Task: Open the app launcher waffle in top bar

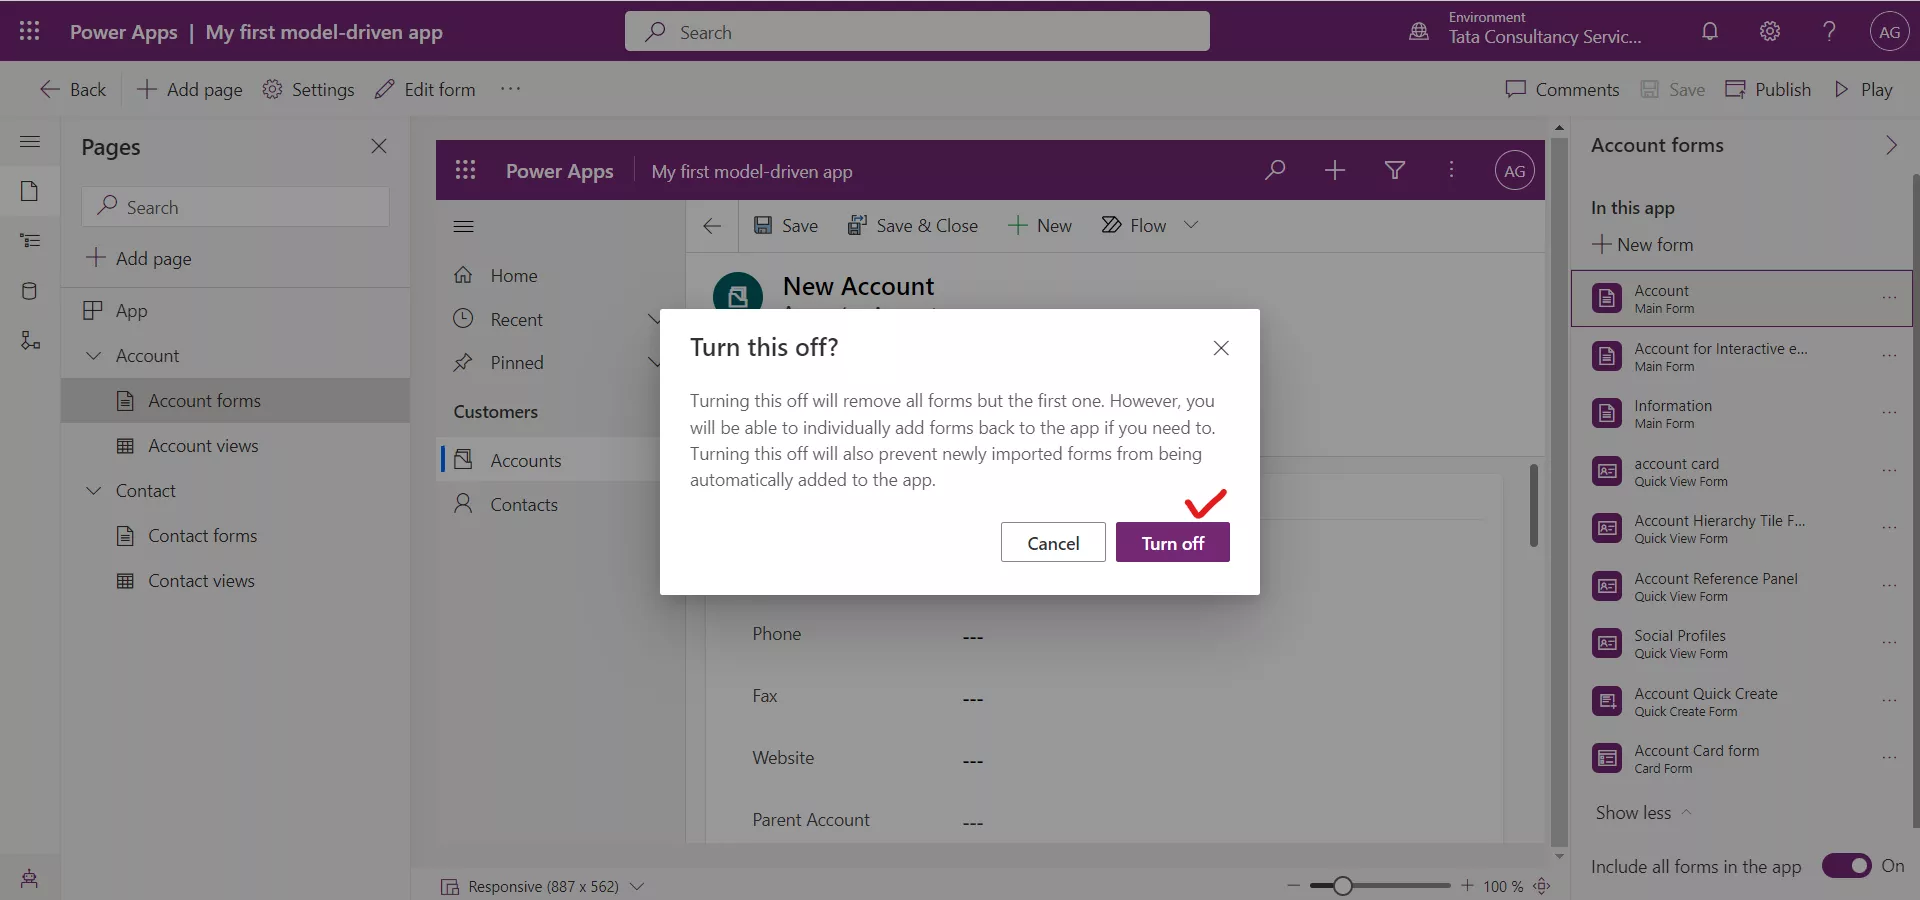Action: [30, 31]
